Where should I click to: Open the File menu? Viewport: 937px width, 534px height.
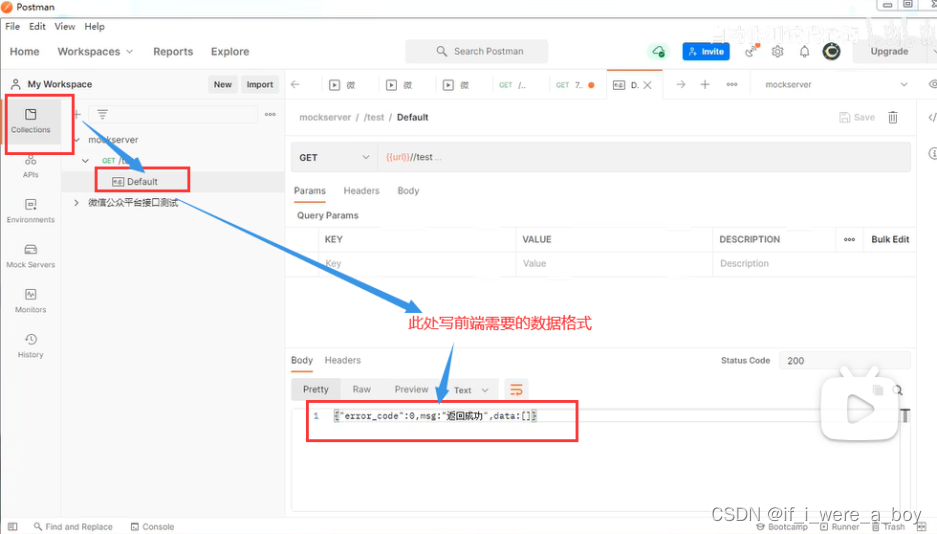[13, 26]
